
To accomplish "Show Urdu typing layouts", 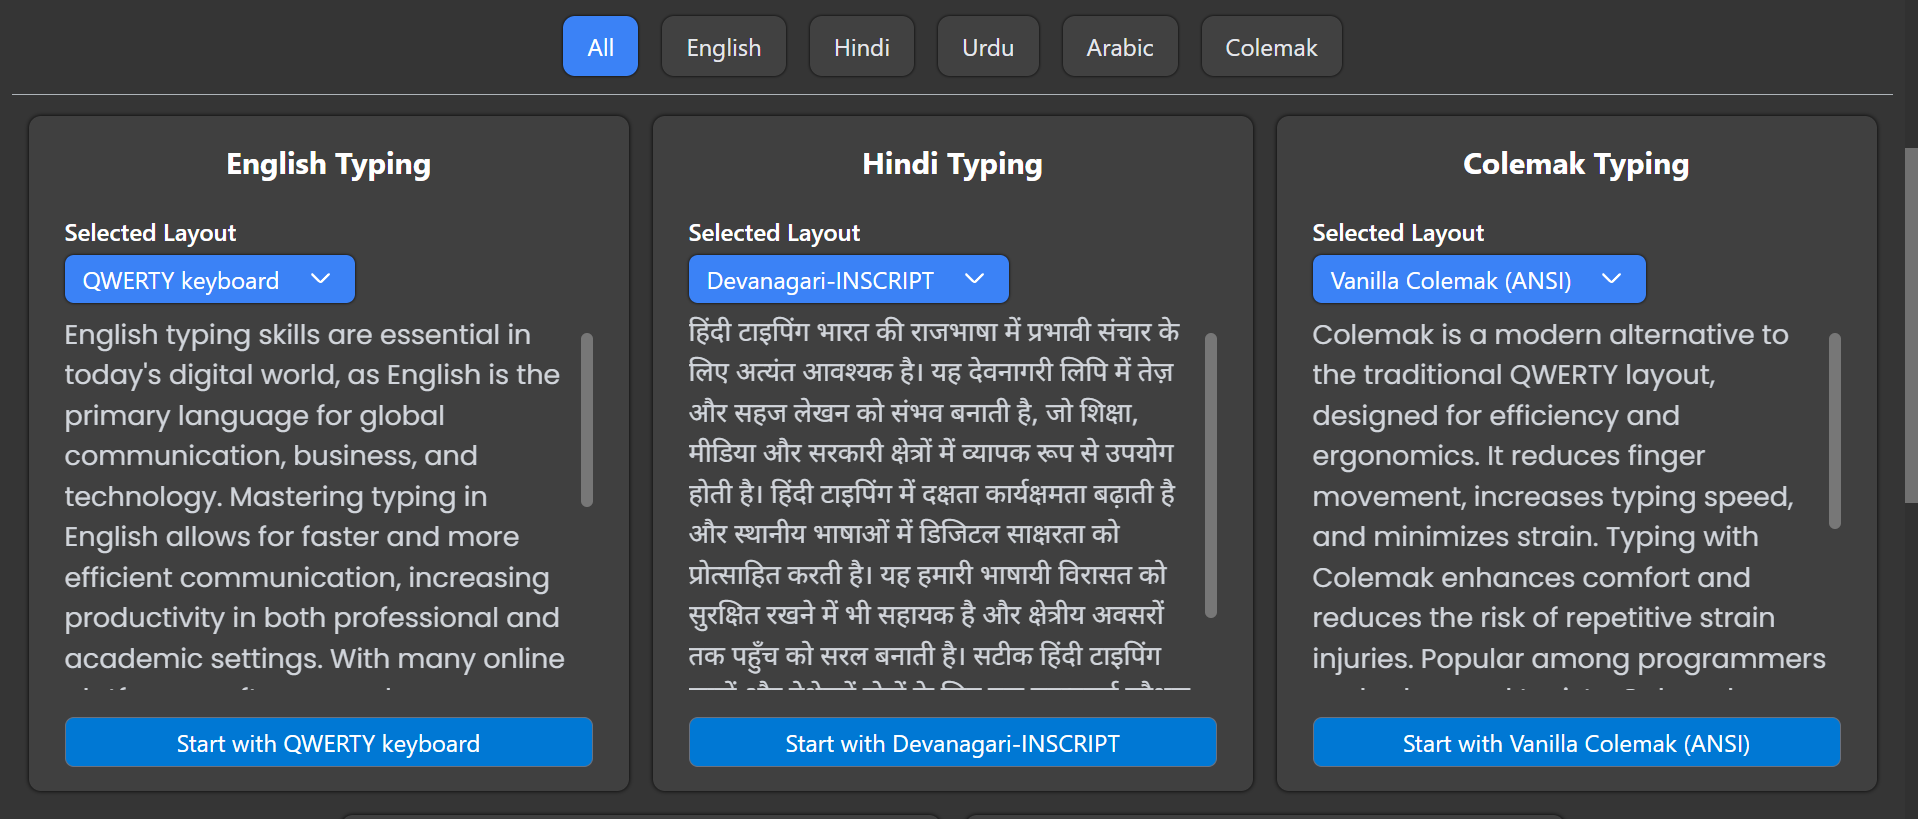I will [x=987, y=47].
